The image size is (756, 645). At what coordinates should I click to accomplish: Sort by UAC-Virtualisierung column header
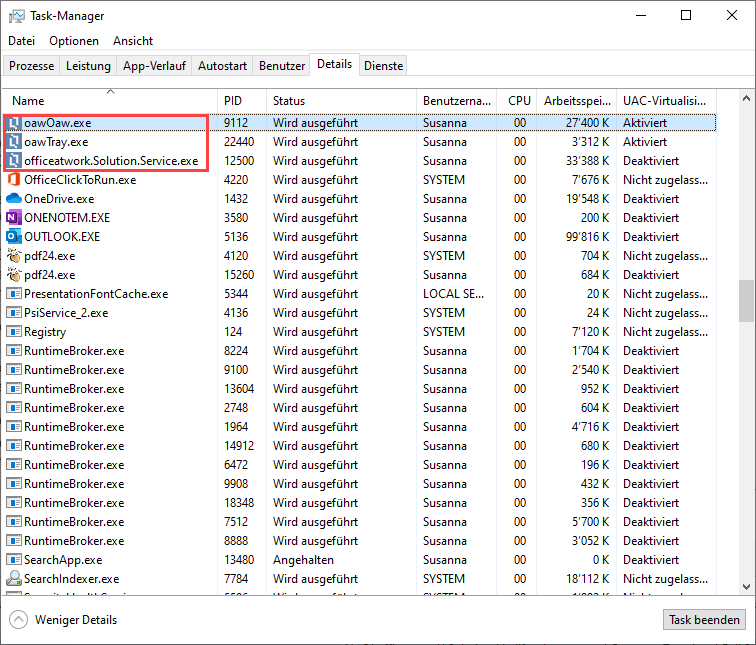pyautogui.click(x=666, y=101)
